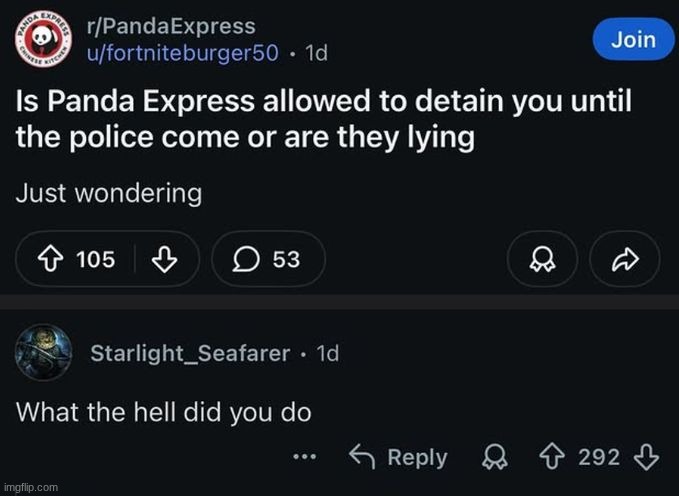Click the 'Just wondering' post body
The image size is (679, 496).
[108, 193]
